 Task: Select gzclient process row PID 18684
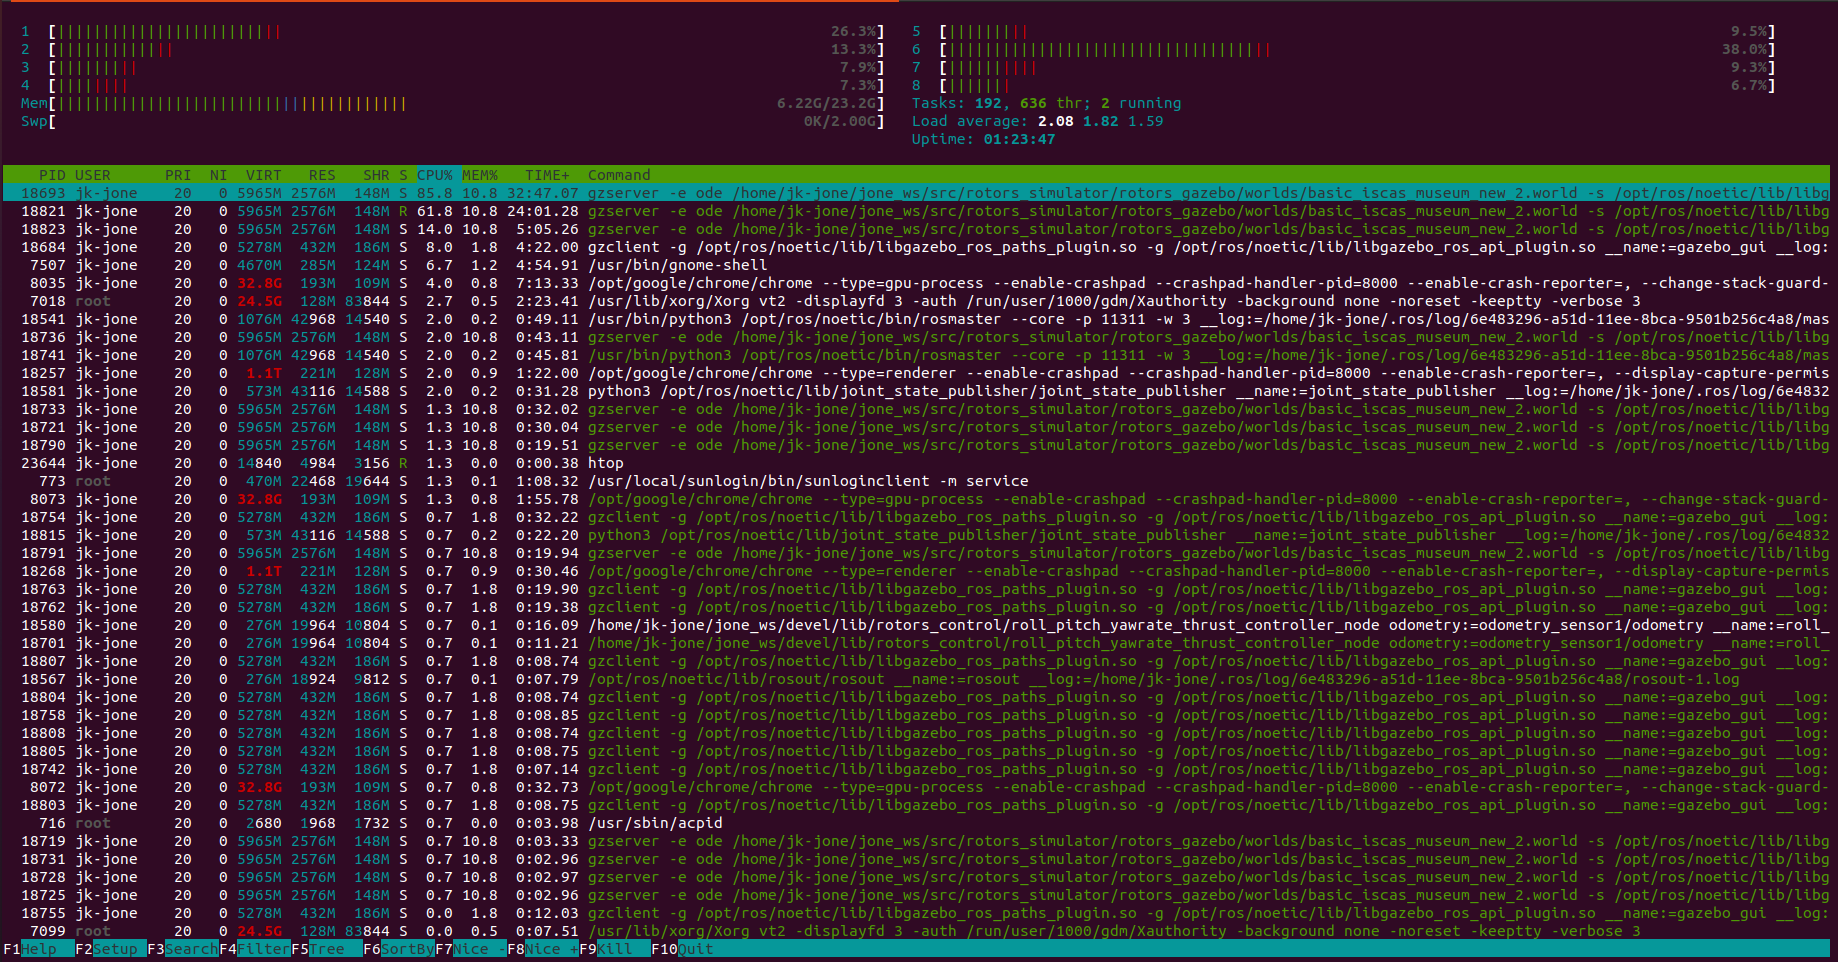(x=916, y=247)
